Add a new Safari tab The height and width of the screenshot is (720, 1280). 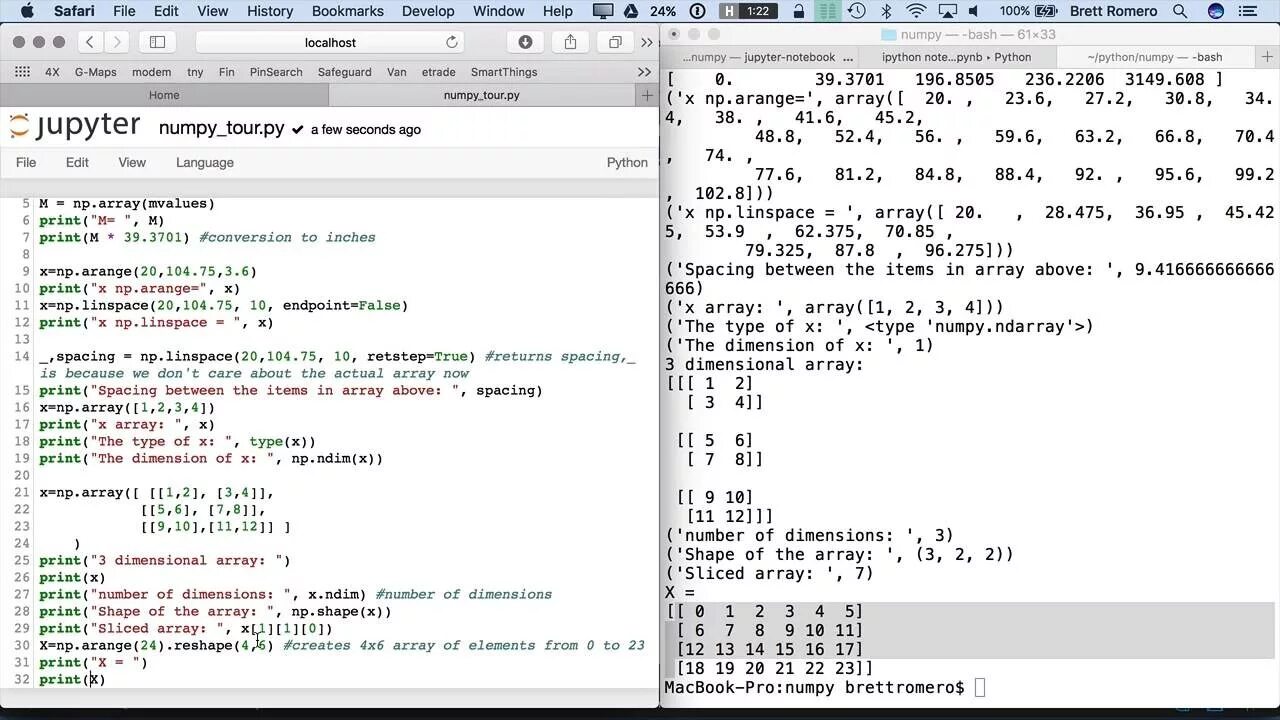click(x=647, y=95)
